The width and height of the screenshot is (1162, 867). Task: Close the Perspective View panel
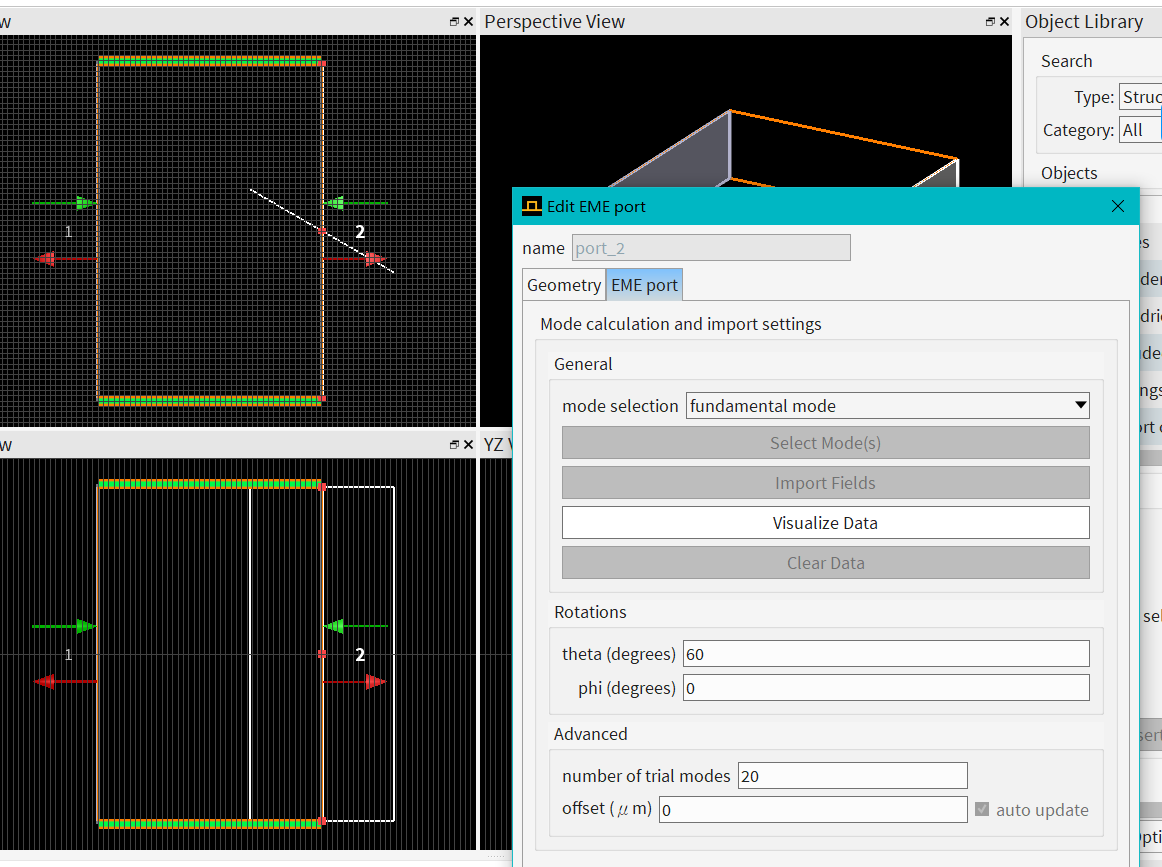click(1005, 22)
